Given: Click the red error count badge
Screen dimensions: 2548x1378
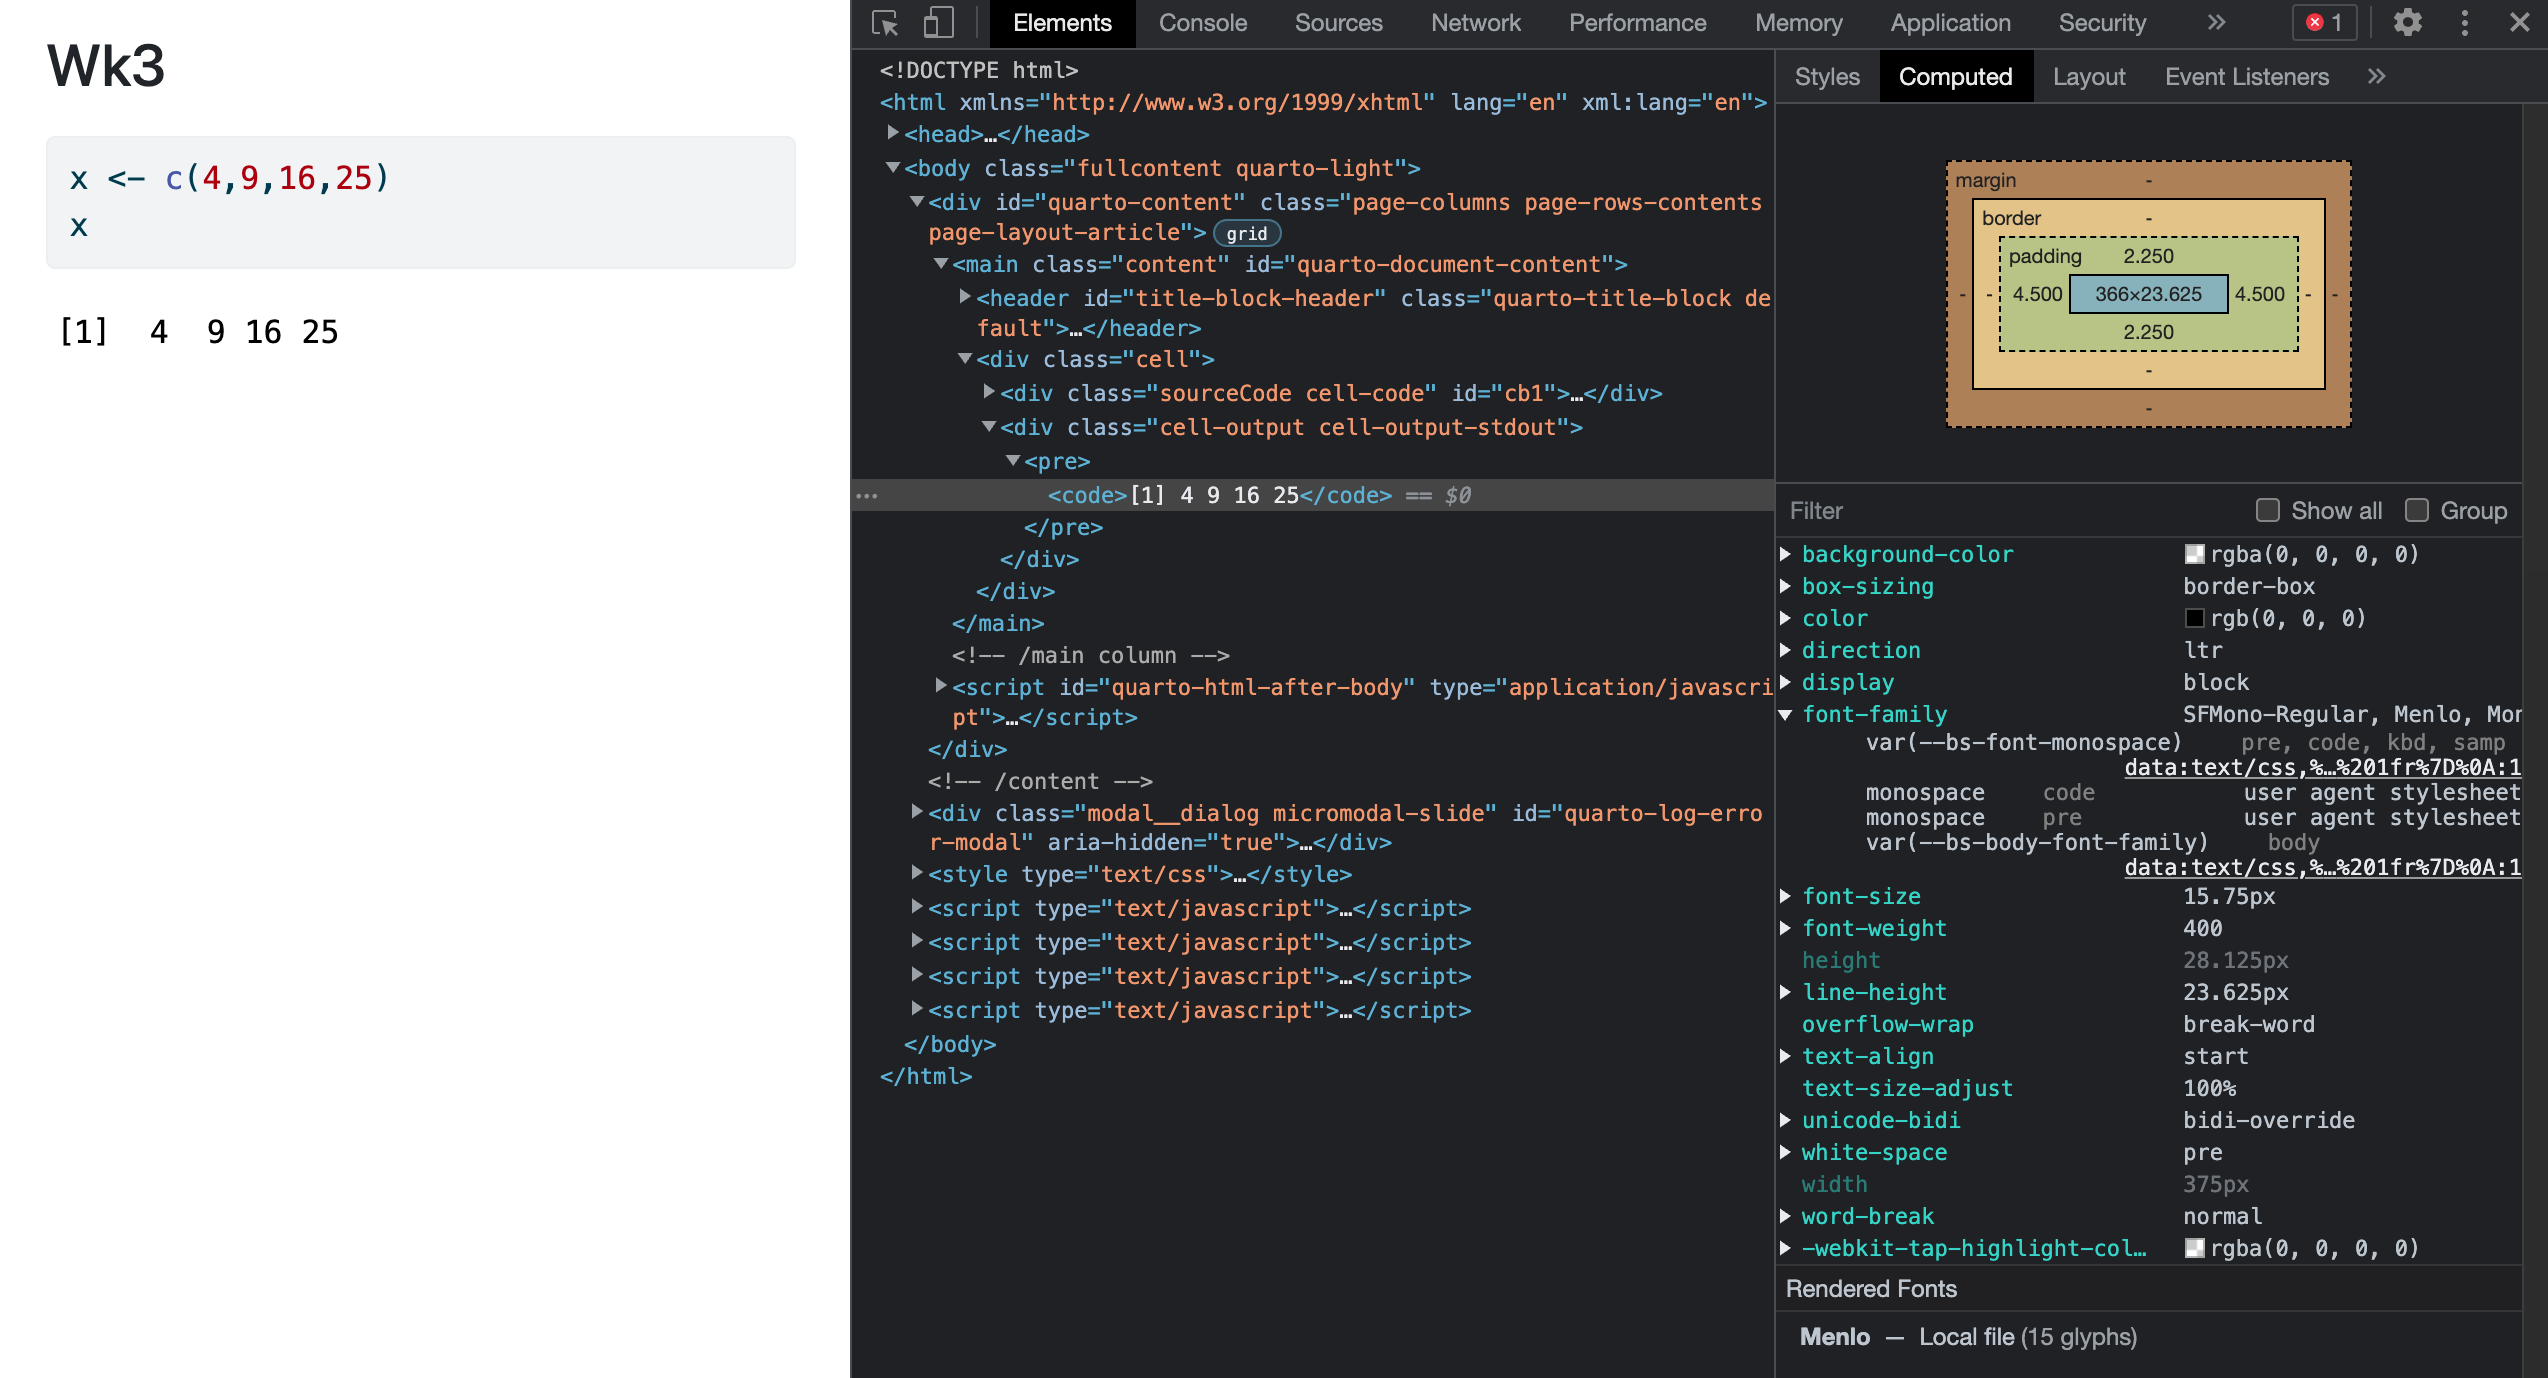Looking at the screenshot, I should (x=2324, y=23).
